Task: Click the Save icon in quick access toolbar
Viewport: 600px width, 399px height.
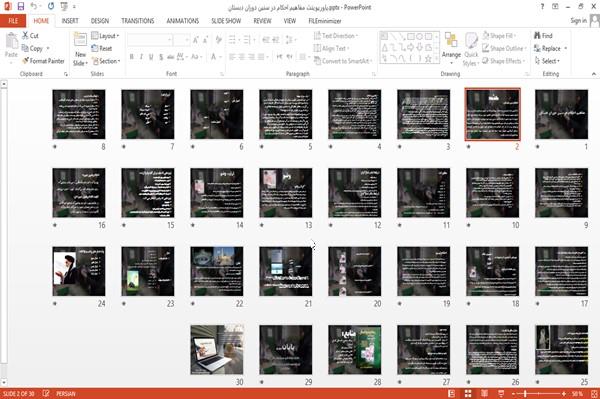Action: coord(21,7)
